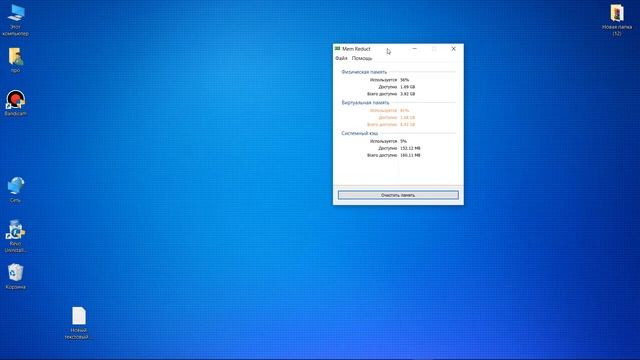
Task: Minimize the Mem Reduct window
Action: click(x=414, y=49)
